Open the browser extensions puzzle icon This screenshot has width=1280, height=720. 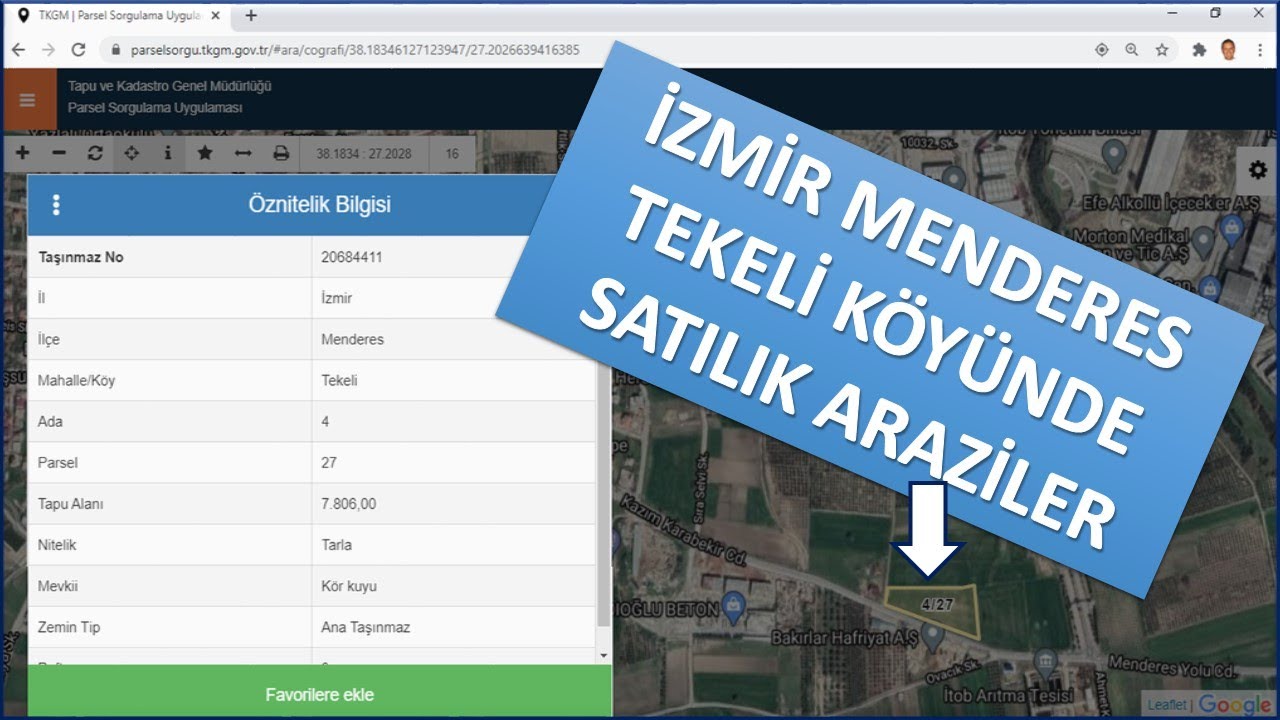[1199, 50]
